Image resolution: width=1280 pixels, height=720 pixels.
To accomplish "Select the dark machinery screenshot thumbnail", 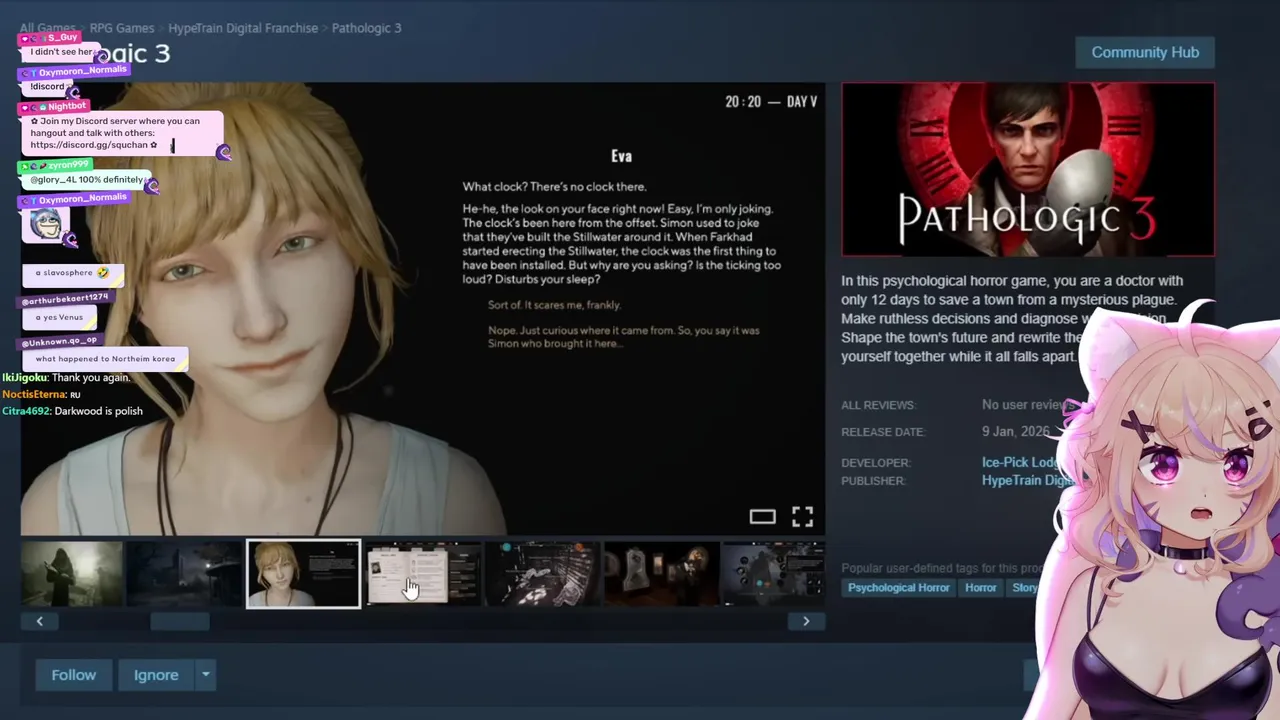I will tap(542, 574).
